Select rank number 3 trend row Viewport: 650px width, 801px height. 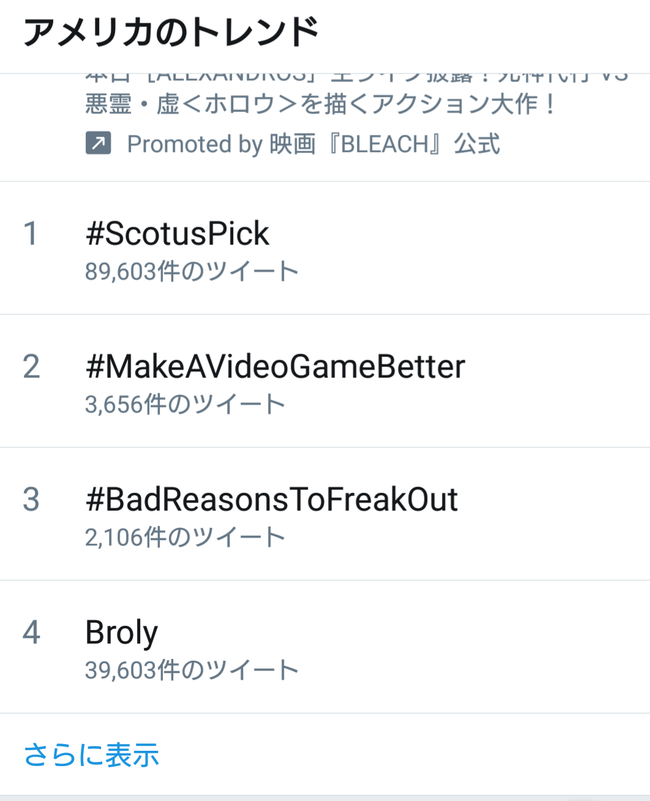tap(325, 514)
